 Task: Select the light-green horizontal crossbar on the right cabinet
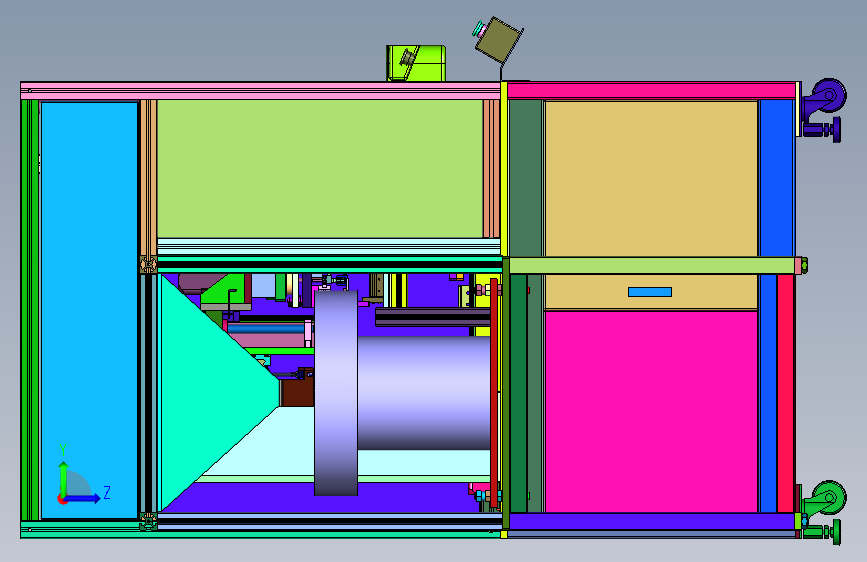[652, 266]
